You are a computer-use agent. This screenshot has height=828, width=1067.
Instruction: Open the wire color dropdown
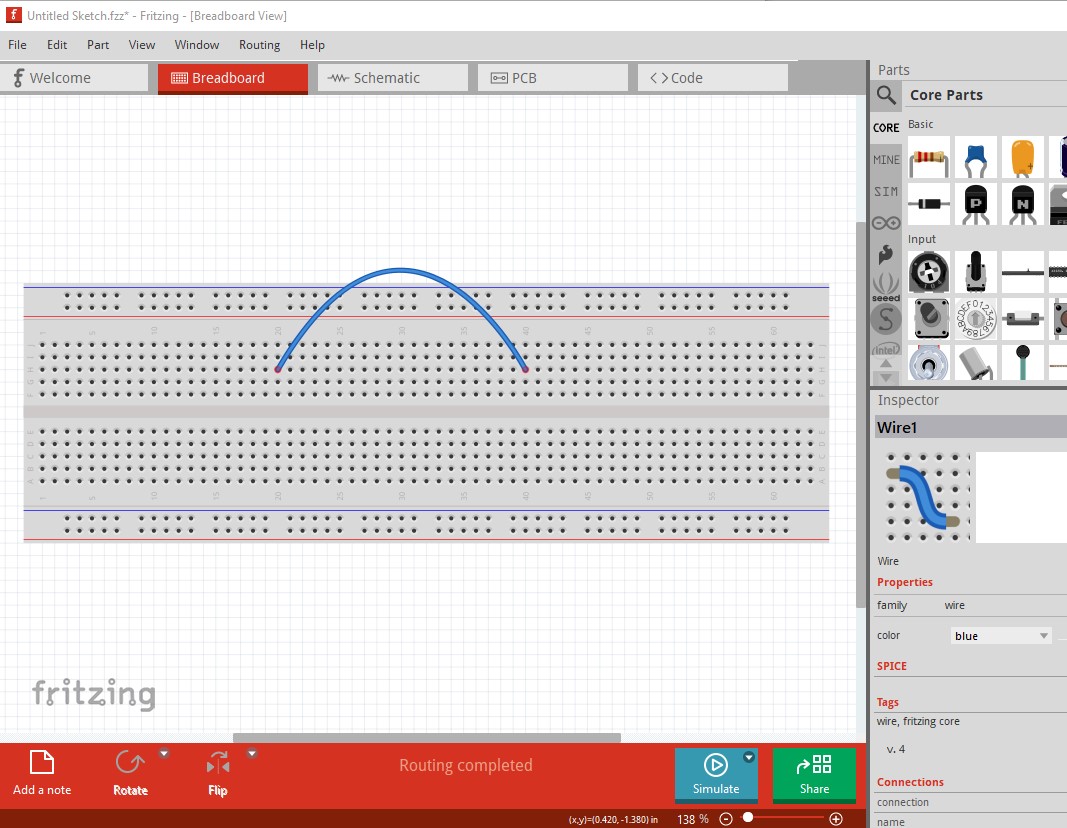click(x=1002, y=636)
